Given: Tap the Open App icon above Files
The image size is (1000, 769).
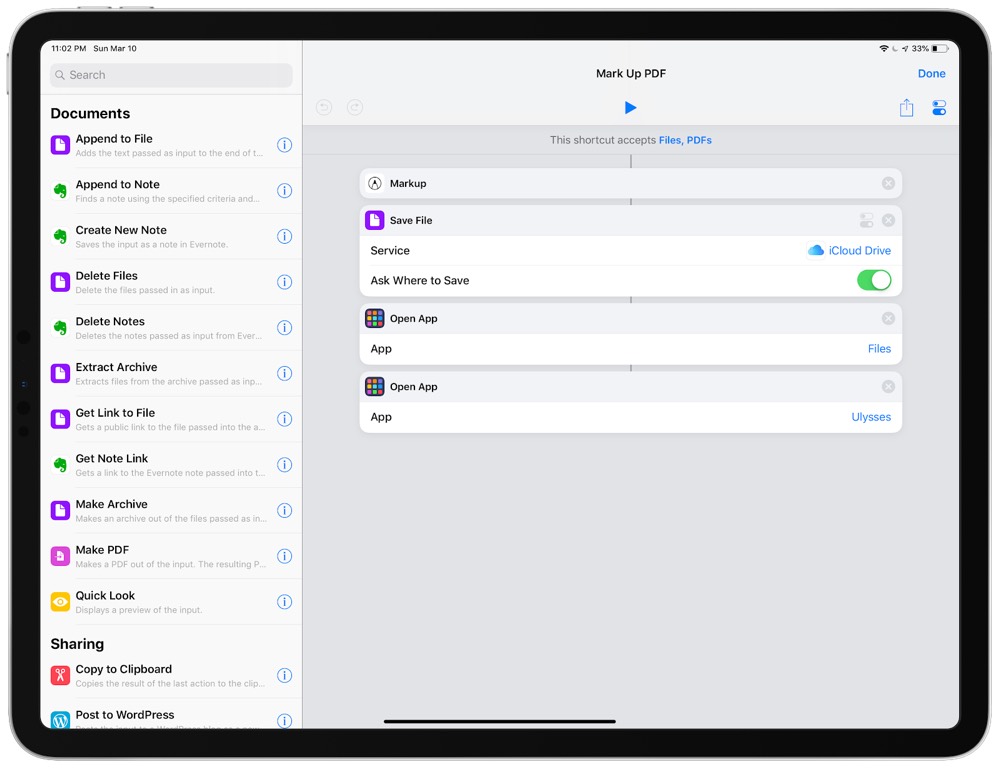Looking at the screenshot, I should (x=374, y=319).
